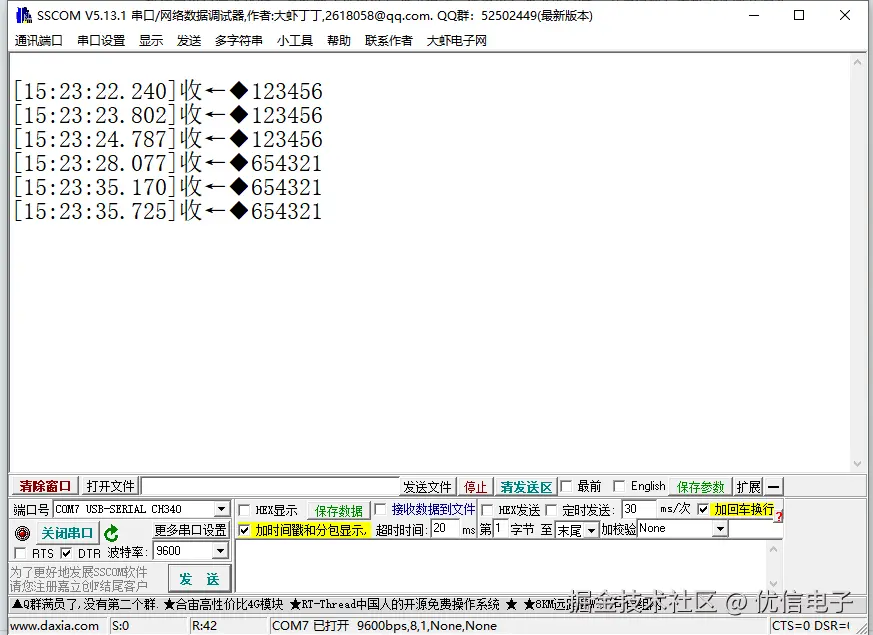Click the SSCOM application icon in the title bar

point(22,15)
